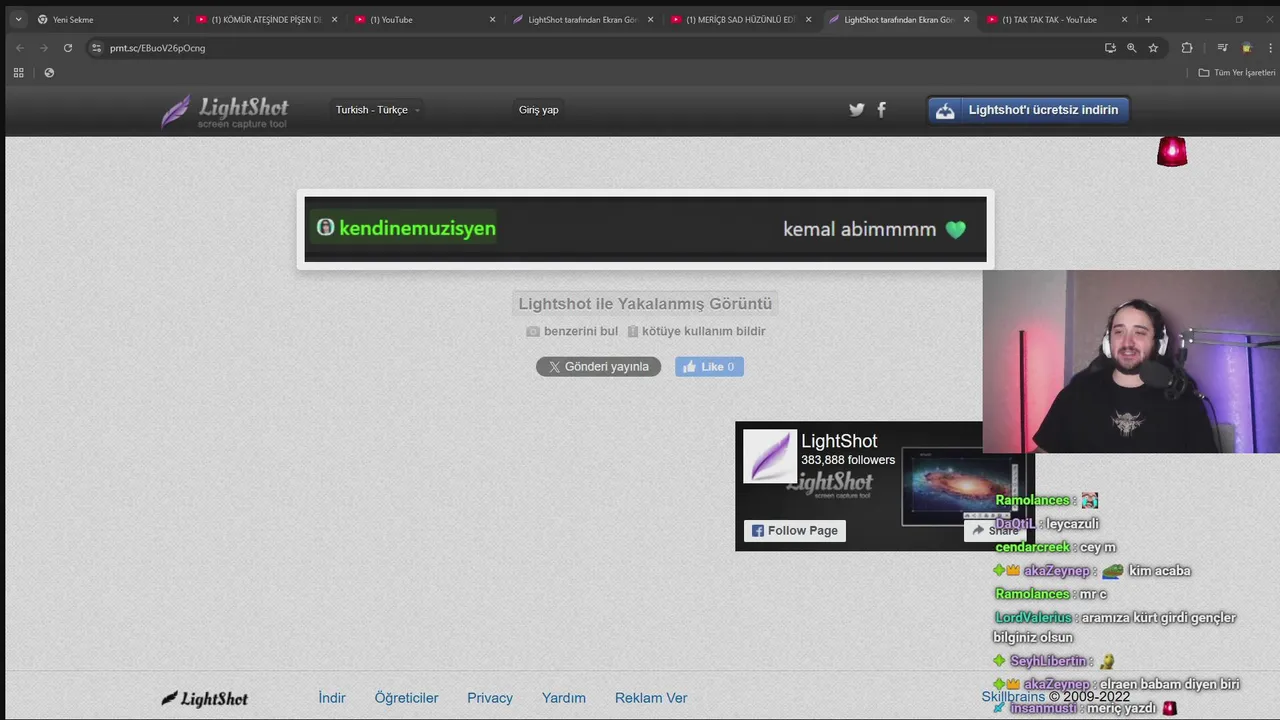1280x720 pixels.
Task: Click benzerini bul similar image link
Action: point(572,331)
